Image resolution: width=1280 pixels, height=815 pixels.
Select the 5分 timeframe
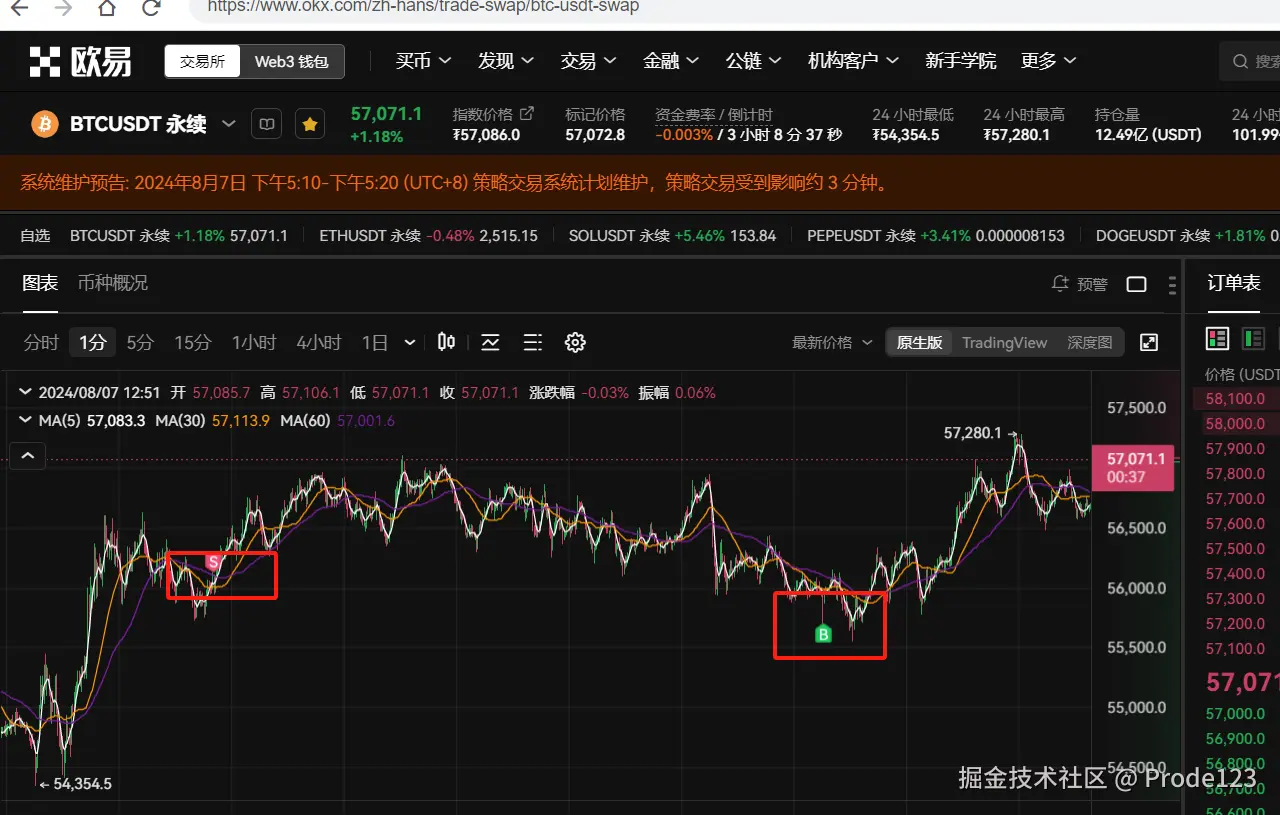(x=140, y=342)
